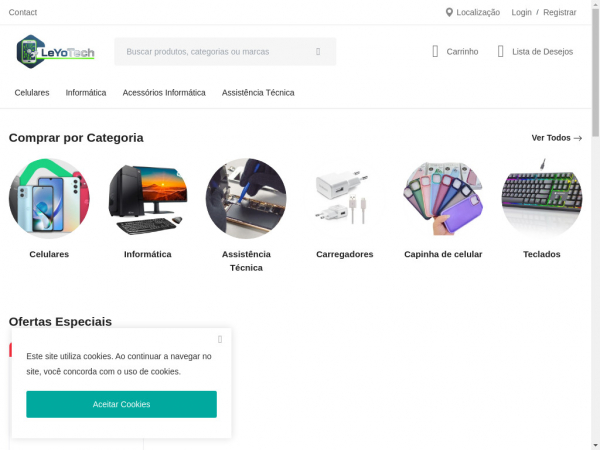Open the Celulares menu item
Image resolution: width=600 pixels, height=450 pixels.
tap(32, 93)
